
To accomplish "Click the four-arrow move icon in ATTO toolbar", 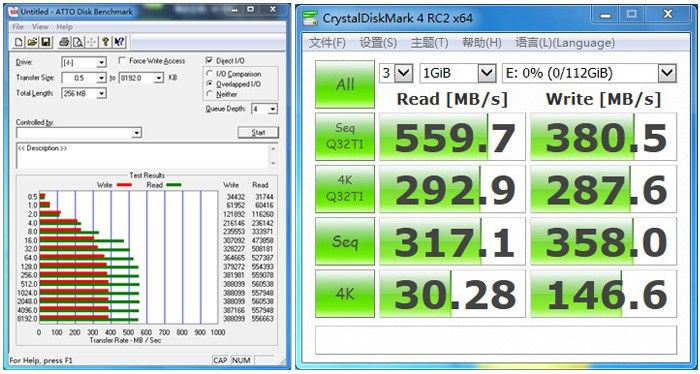I will [92, 42].
